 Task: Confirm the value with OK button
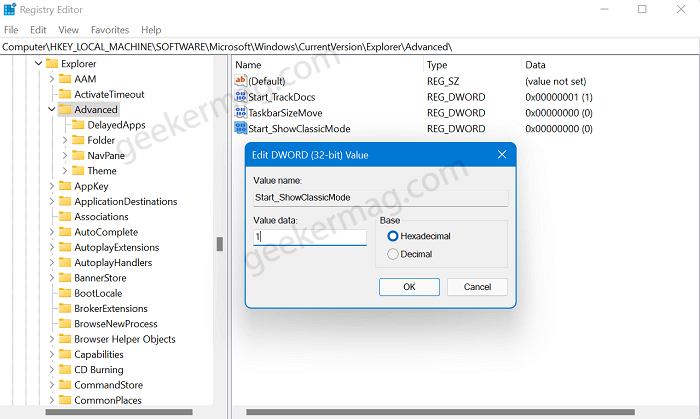[x=409, y=287]
